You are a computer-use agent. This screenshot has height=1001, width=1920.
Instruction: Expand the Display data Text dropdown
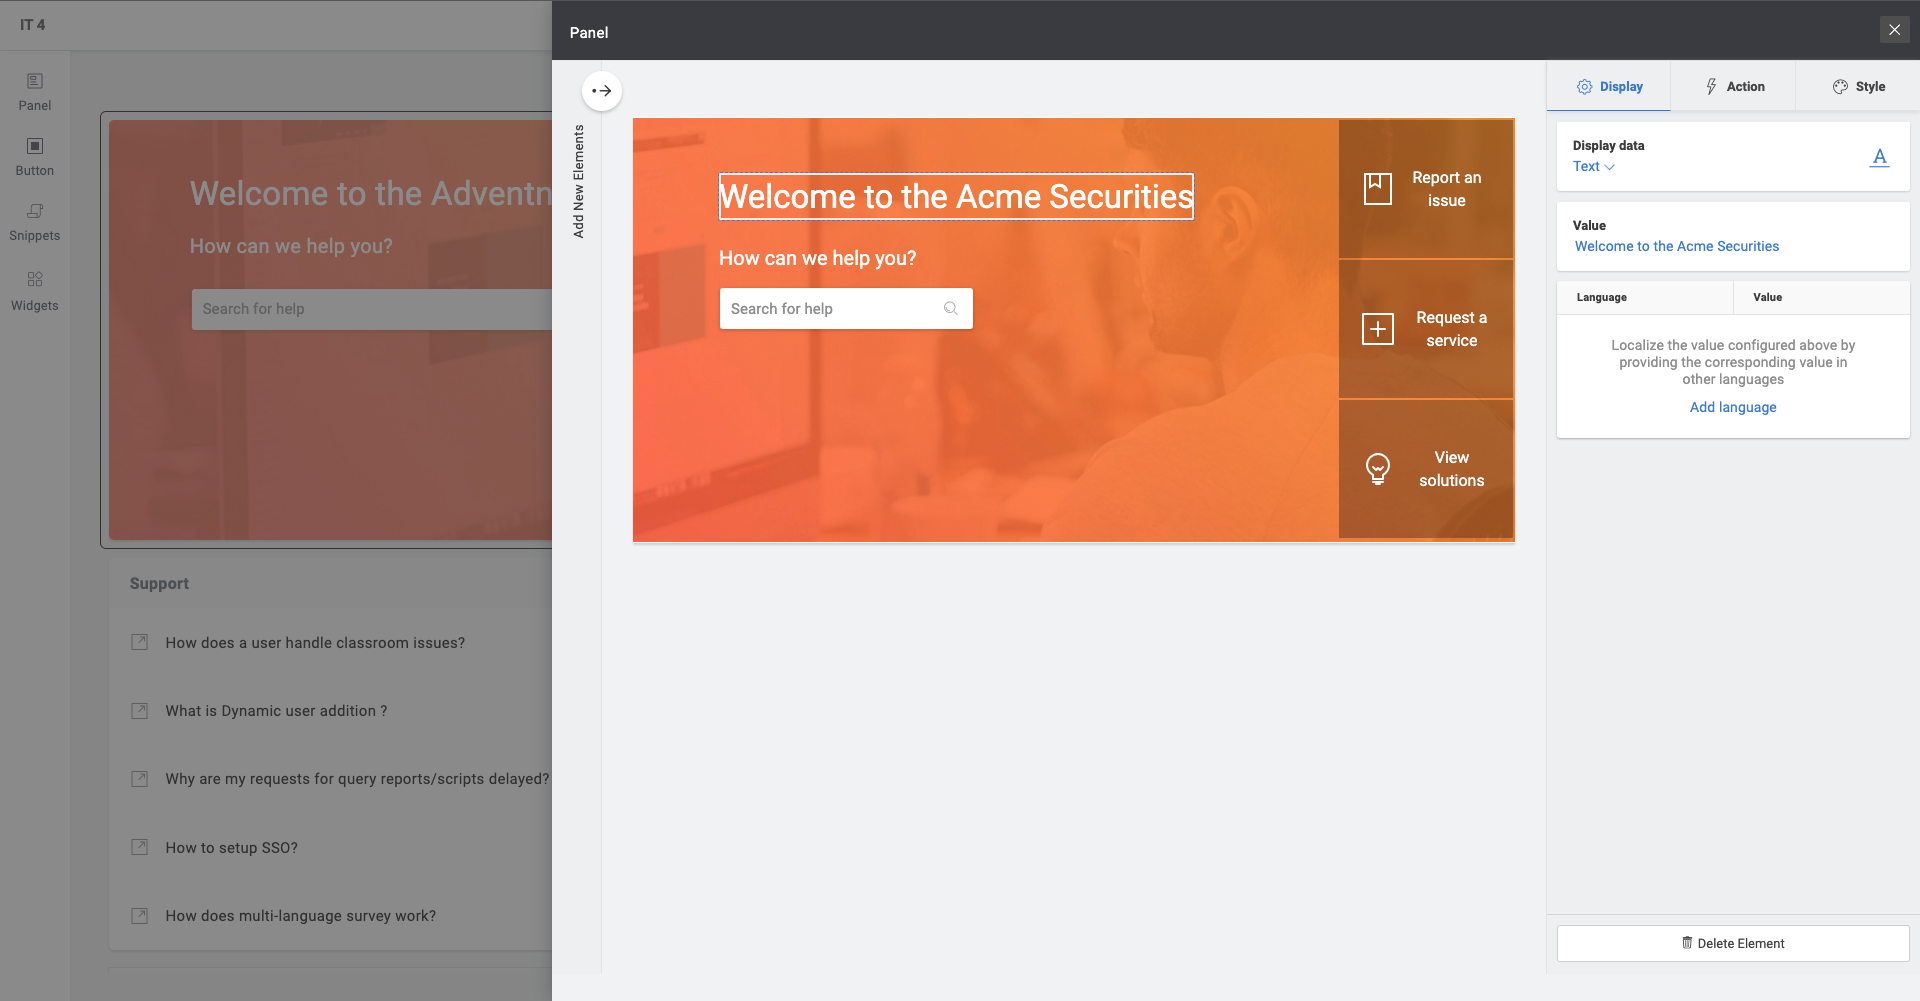click(x=1593, y=167)
